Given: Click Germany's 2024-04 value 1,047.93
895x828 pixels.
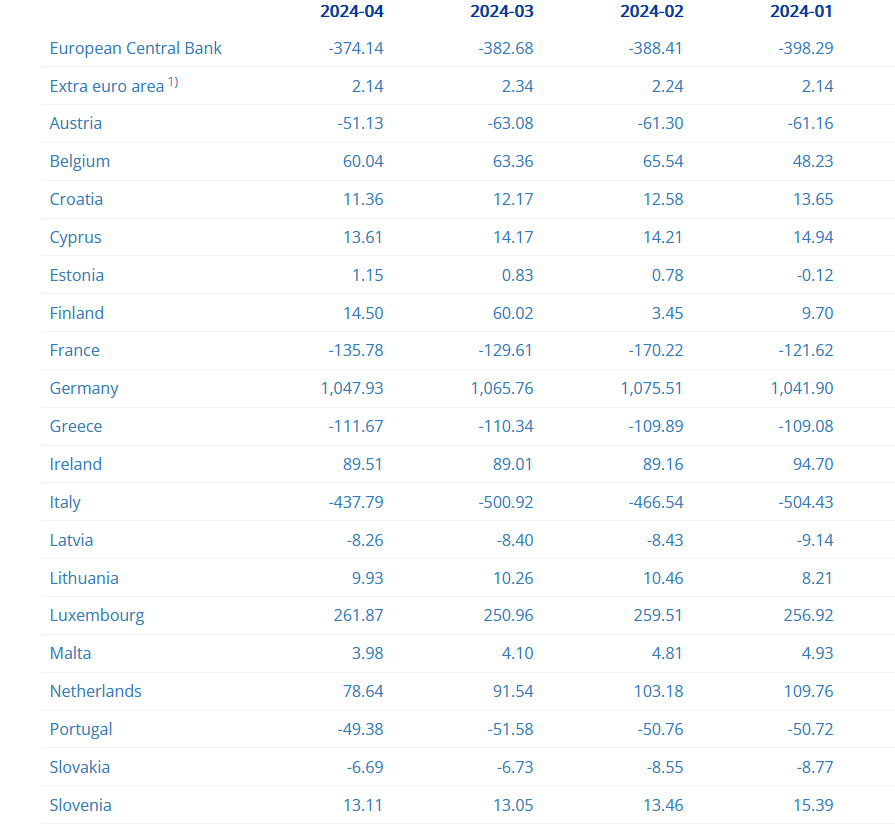Looking at the screenshot, I should point(352,388).
